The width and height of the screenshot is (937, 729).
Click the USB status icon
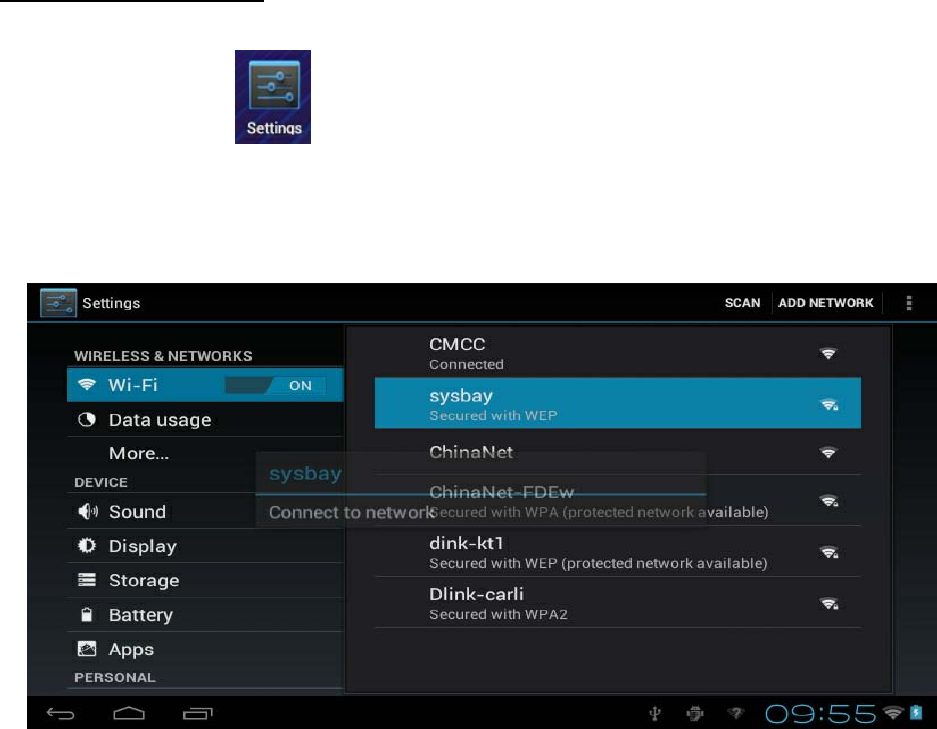click(655, 713)
